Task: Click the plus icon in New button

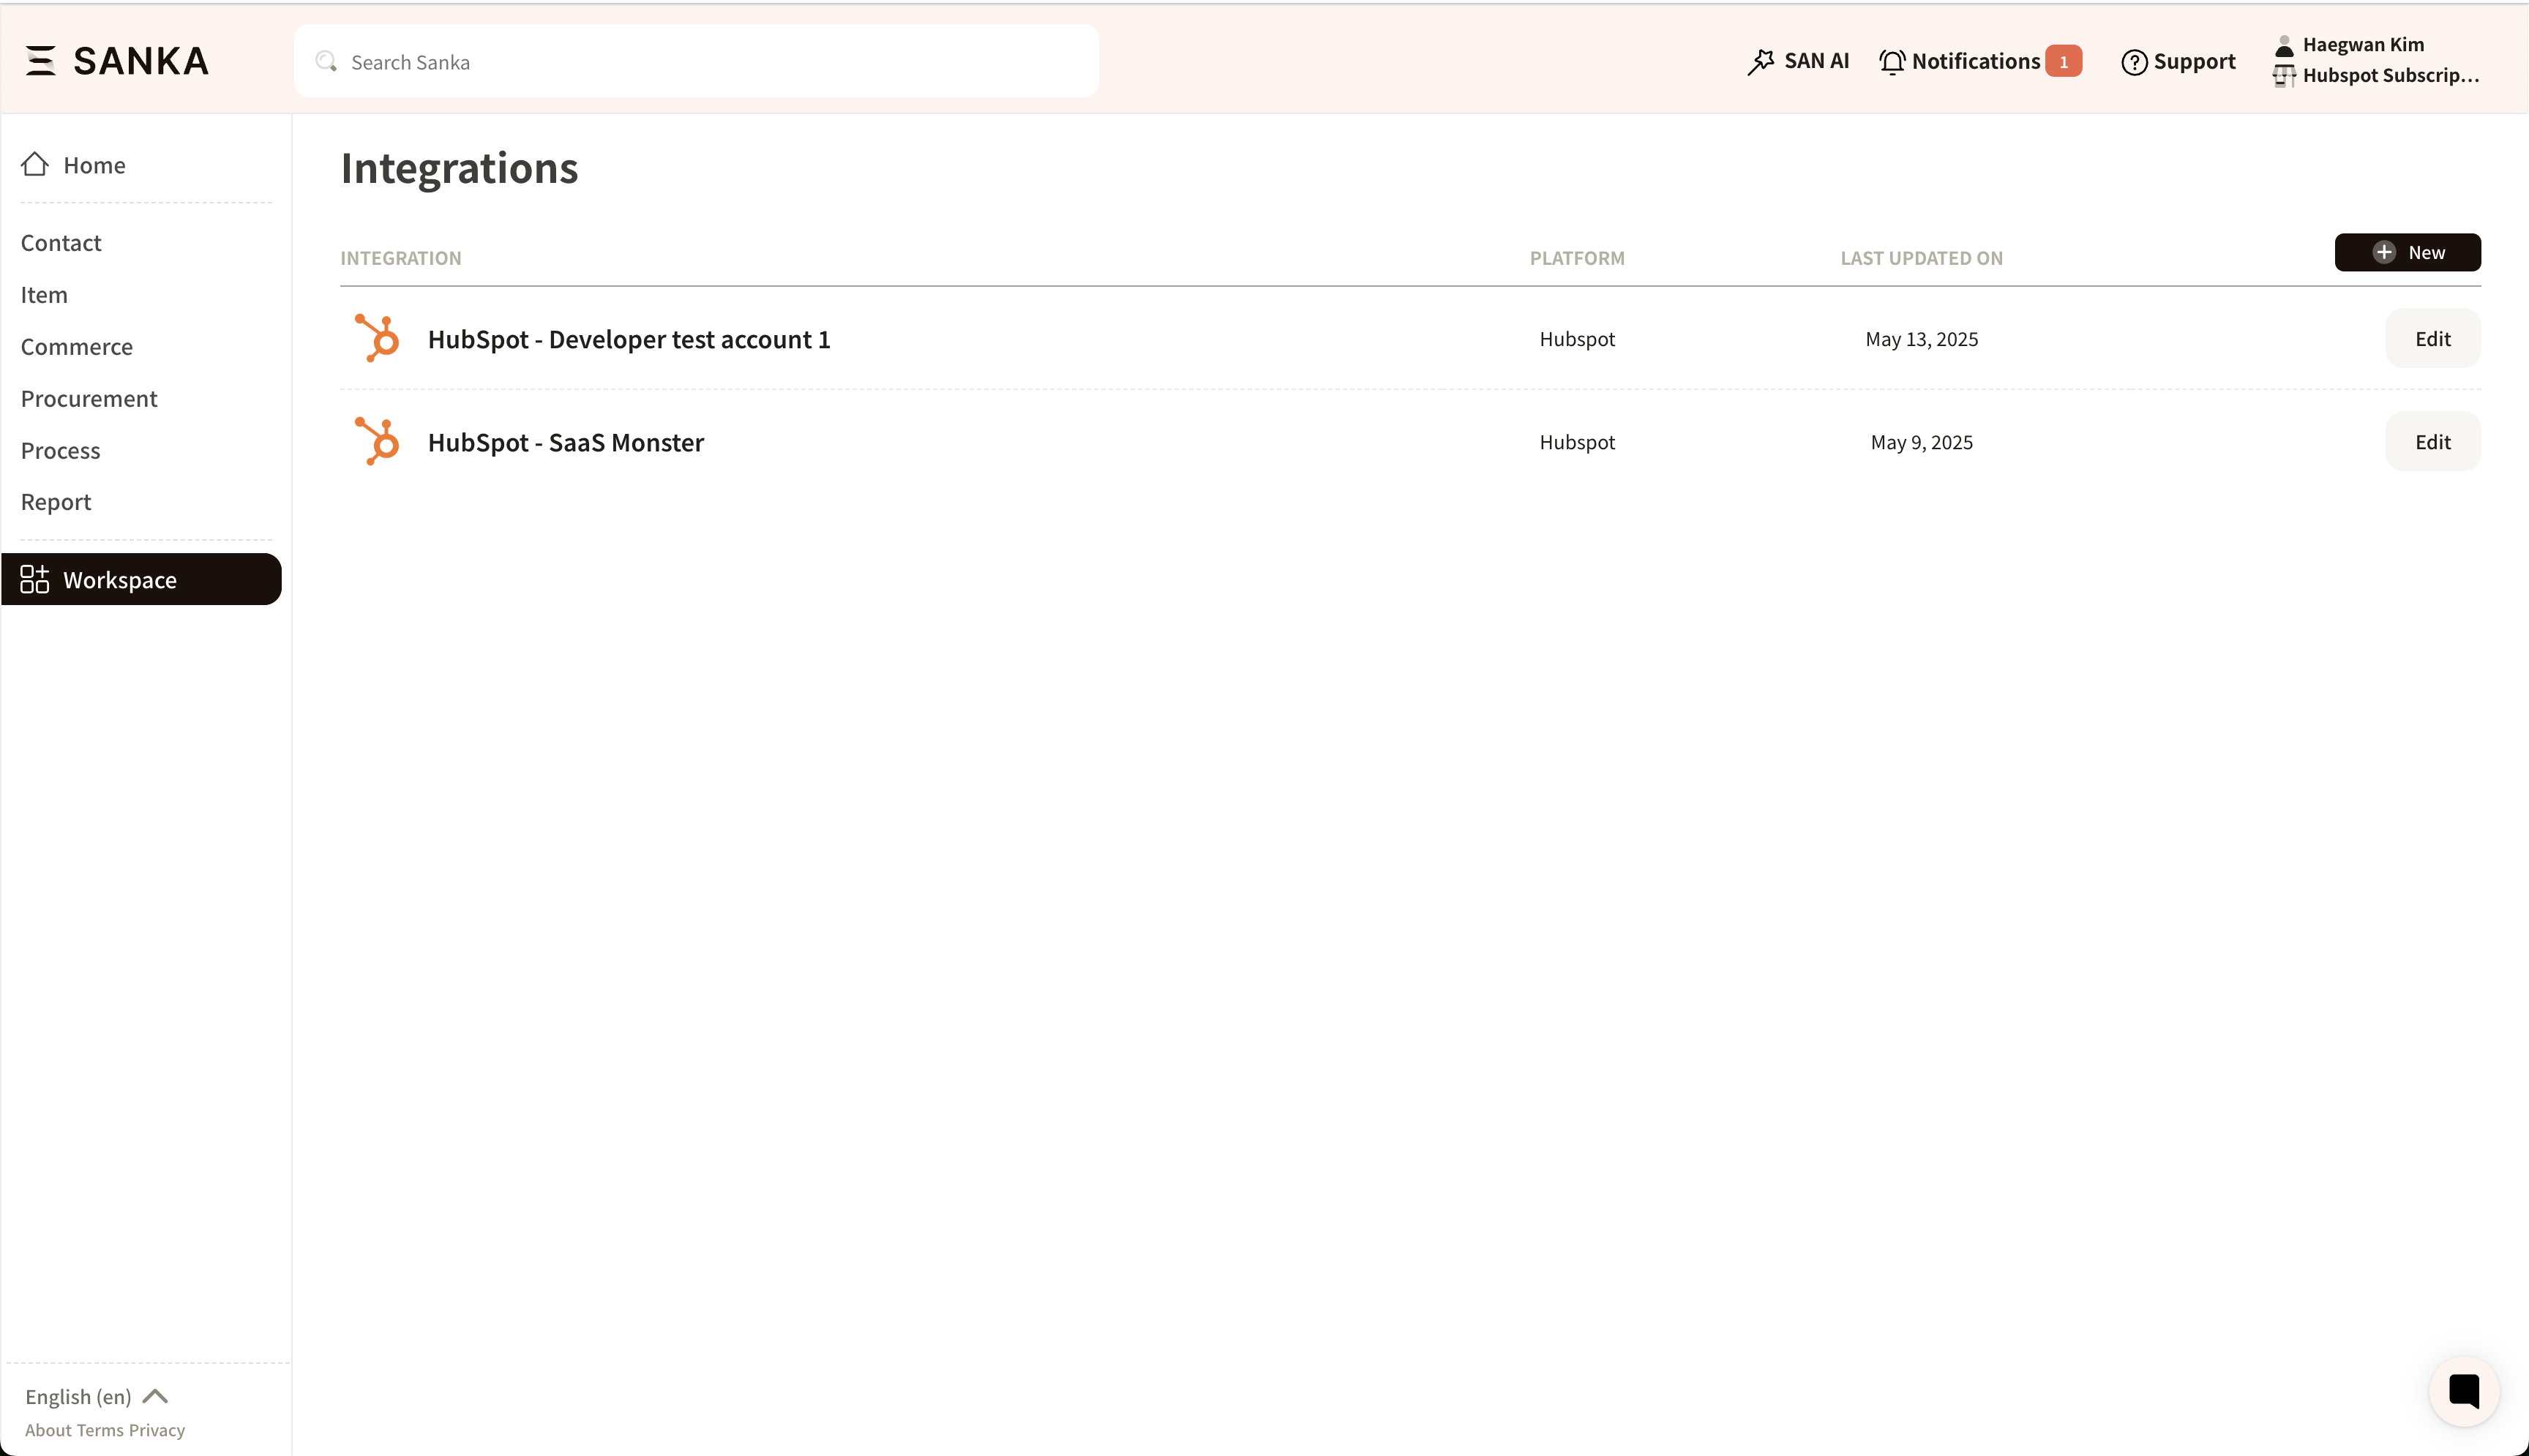Action: click(2384, 252)
